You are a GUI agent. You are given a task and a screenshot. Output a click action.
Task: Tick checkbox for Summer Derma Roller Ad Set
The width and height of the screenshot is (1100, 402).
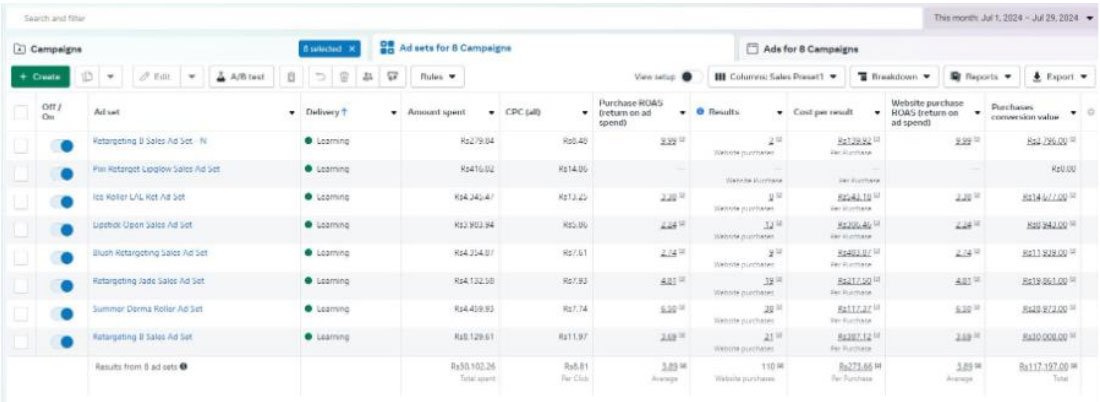pyautogui.click(x=22, y=313)
